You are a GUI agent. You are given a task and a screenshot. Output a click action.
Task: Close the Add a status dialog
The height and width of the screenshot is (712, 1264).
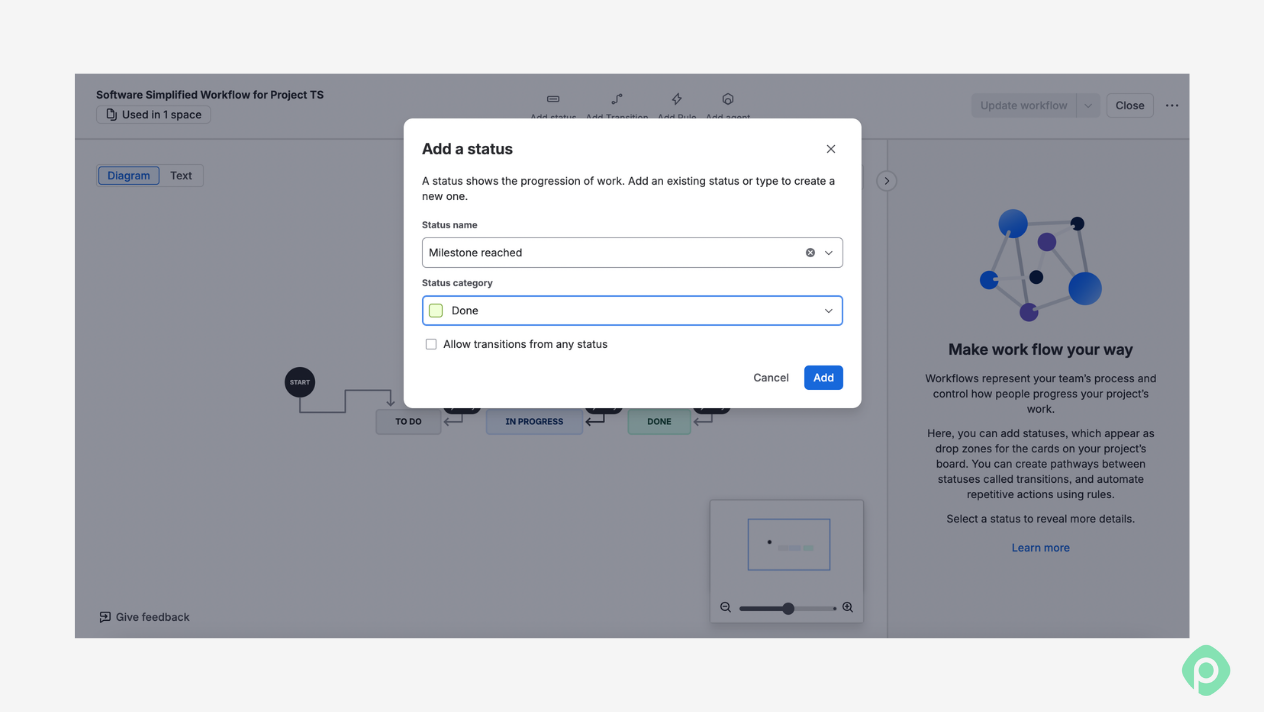[831, 149]
